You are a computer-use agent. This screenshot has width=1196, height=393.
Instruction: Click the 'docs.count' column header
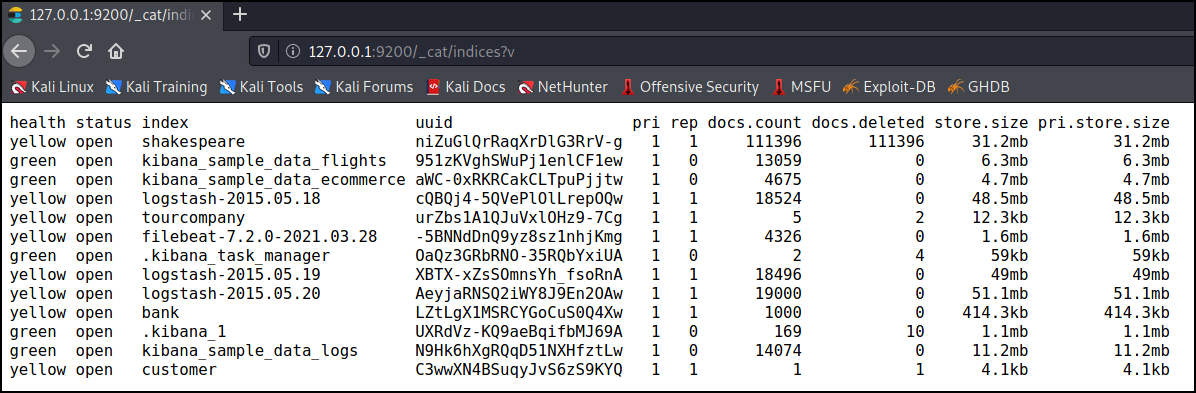click(x=754, y=123)
